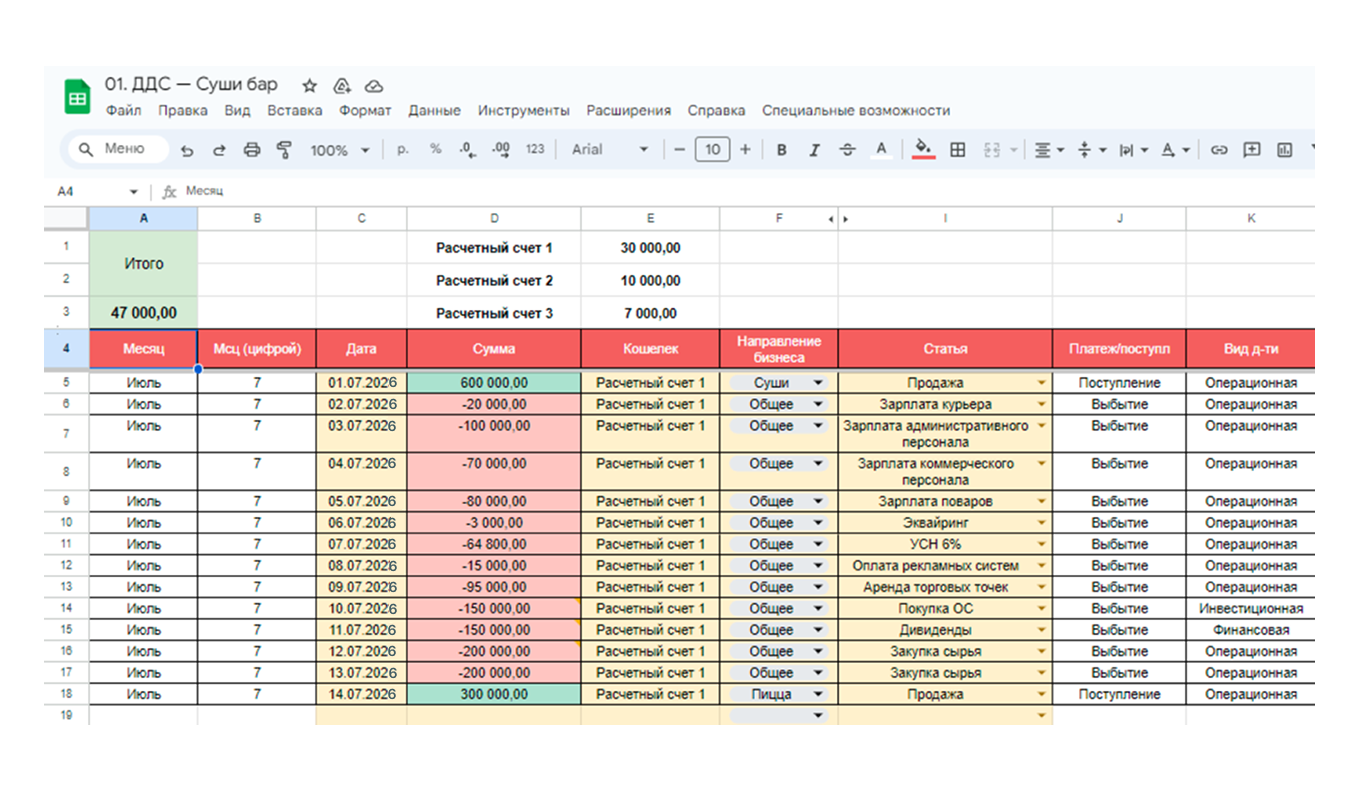This screenshot has height=791, width=1360.
Task: Increase font size with plus button
Action: pos(745,150)
